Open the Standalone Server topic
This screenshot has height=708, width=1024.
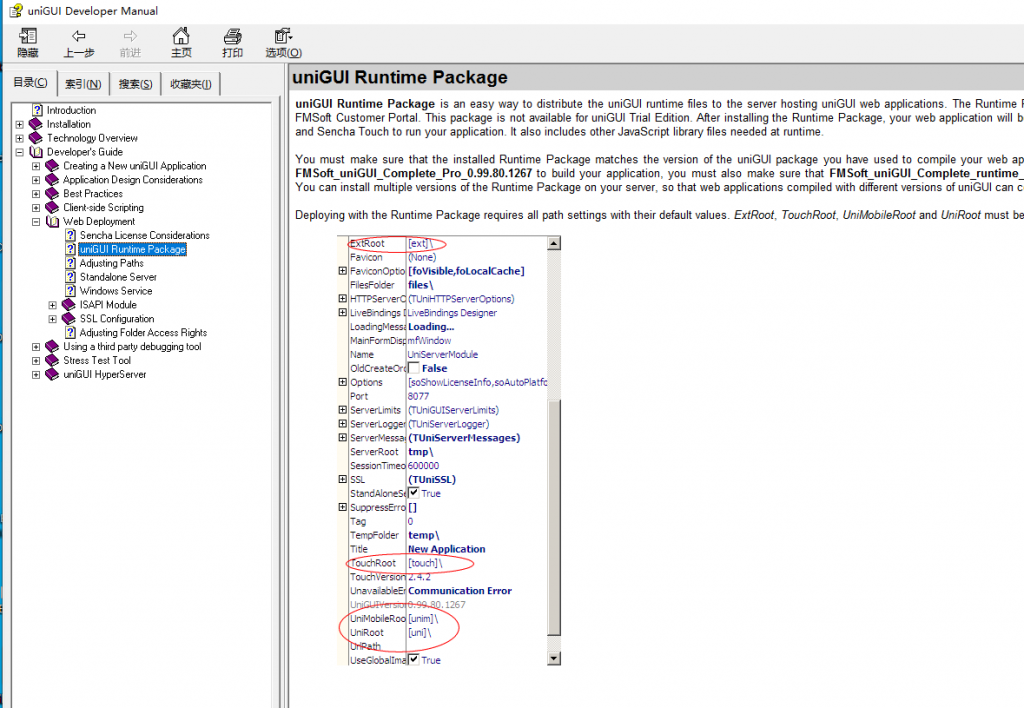click(118, 277)
